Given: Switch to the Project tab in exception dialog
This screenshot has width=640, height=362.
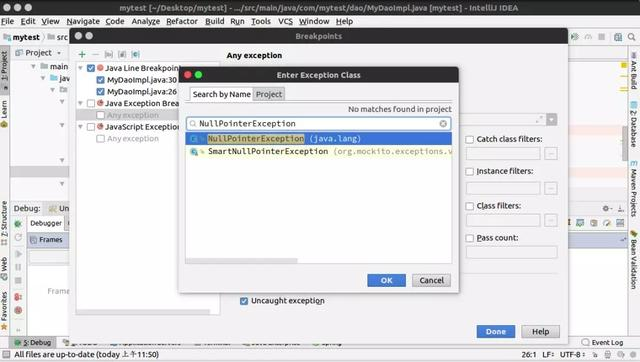Looking at the screenshot, I should [x=269, y=94].
